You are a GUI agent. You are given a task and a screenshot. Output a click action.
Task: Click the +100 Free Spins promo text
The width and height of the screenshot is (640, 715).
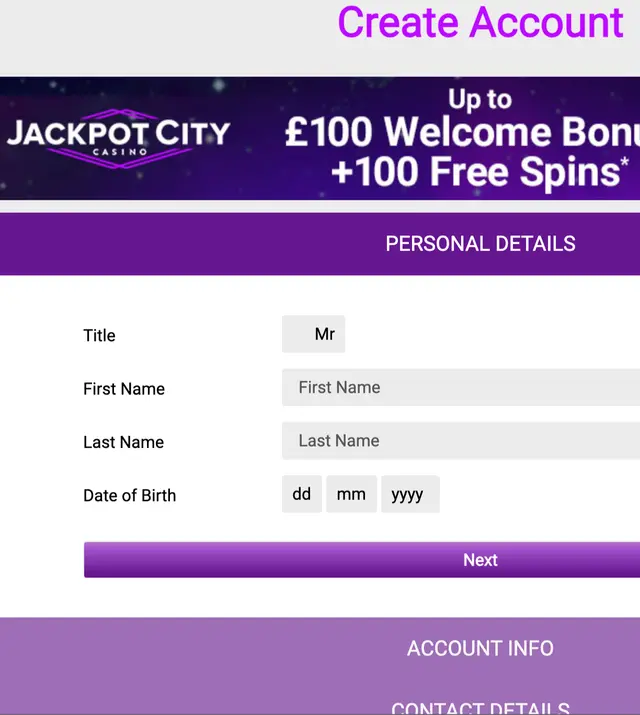[x=475, y=172]
